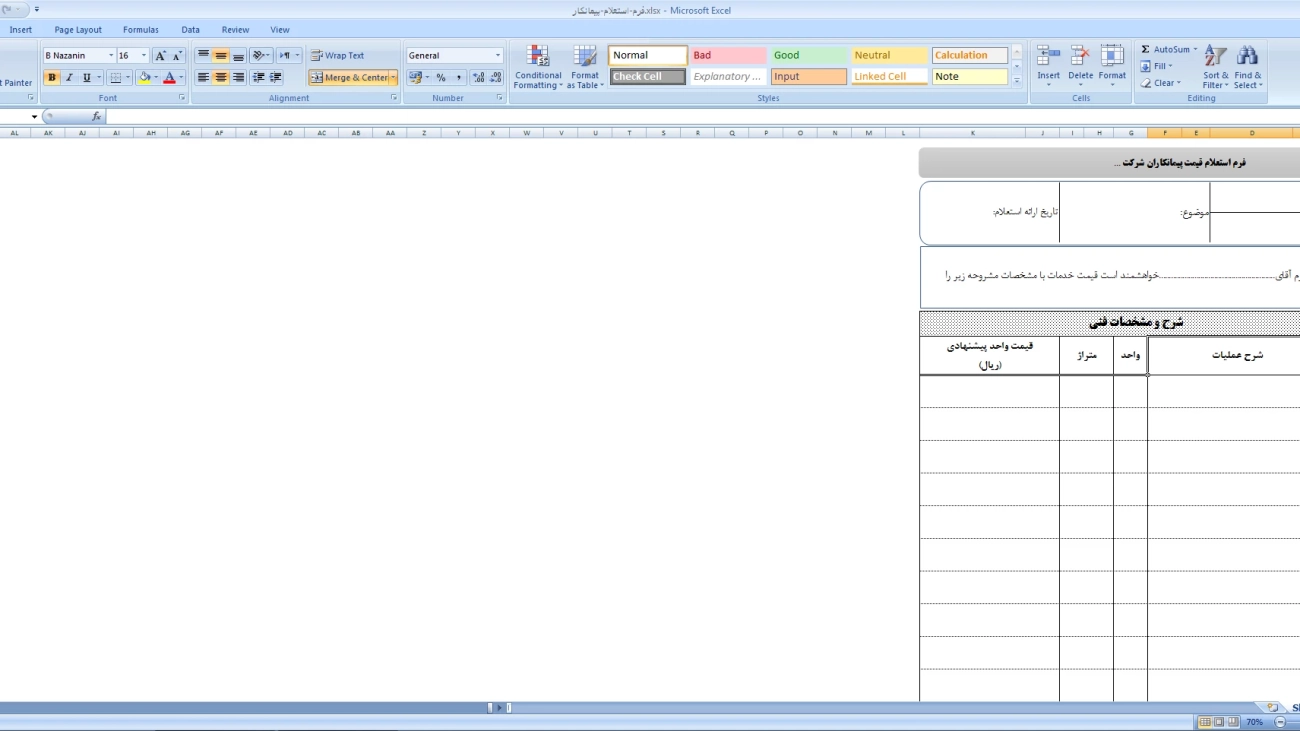The width and height of the screenshot is (1300, 731).
Task: Toggle Merge & Center button
Action: [348, 78]
